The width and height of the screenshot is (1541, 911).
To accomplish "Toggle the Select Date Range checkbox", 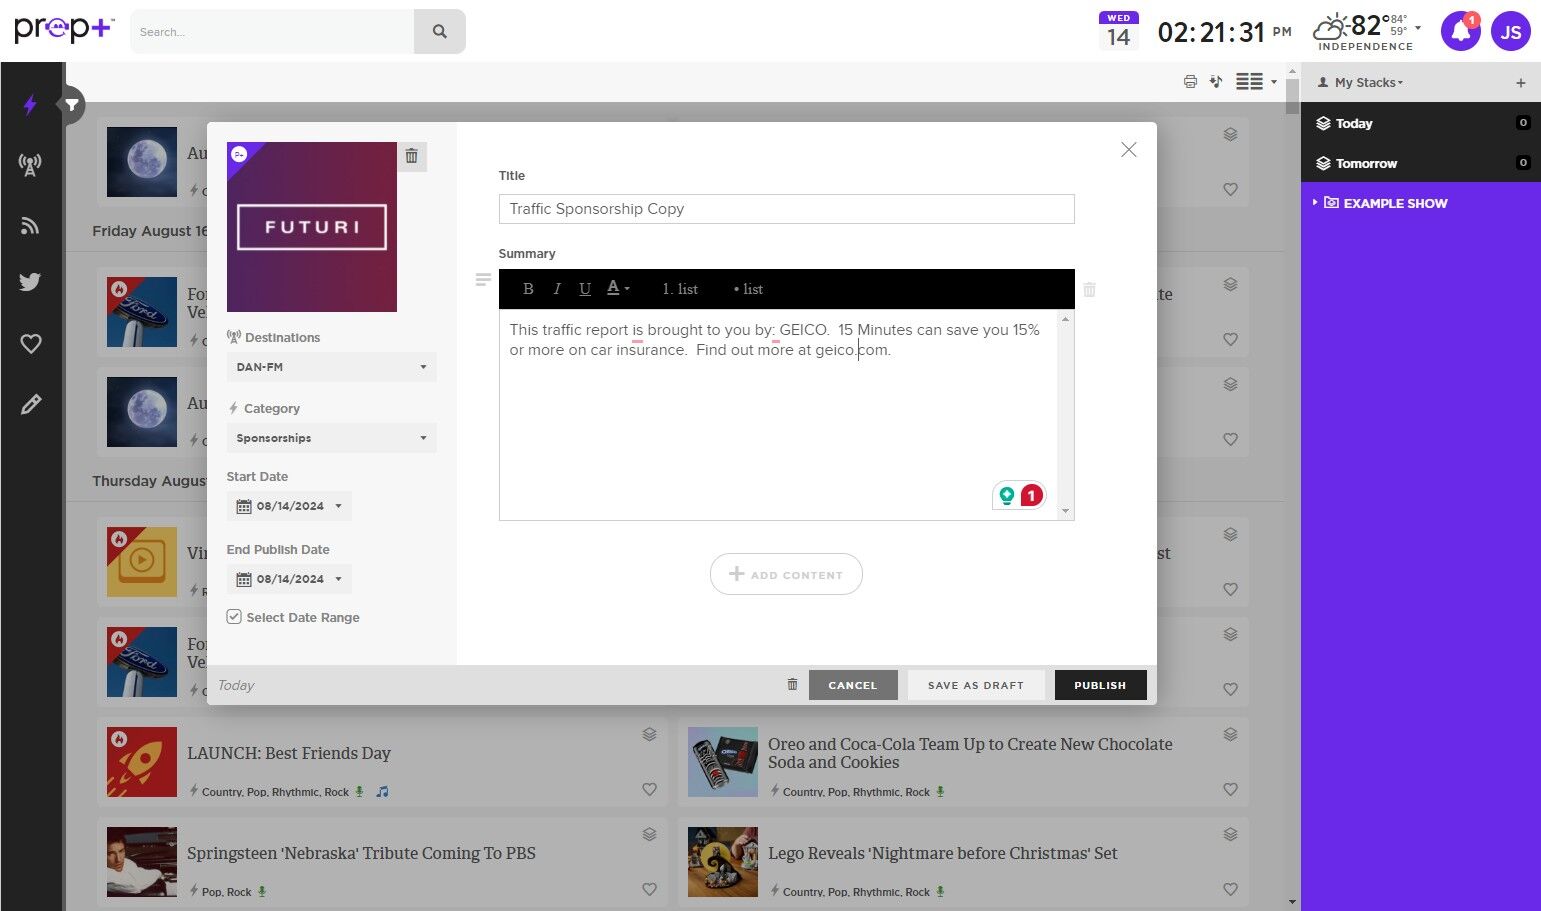I will coord(234,617).
